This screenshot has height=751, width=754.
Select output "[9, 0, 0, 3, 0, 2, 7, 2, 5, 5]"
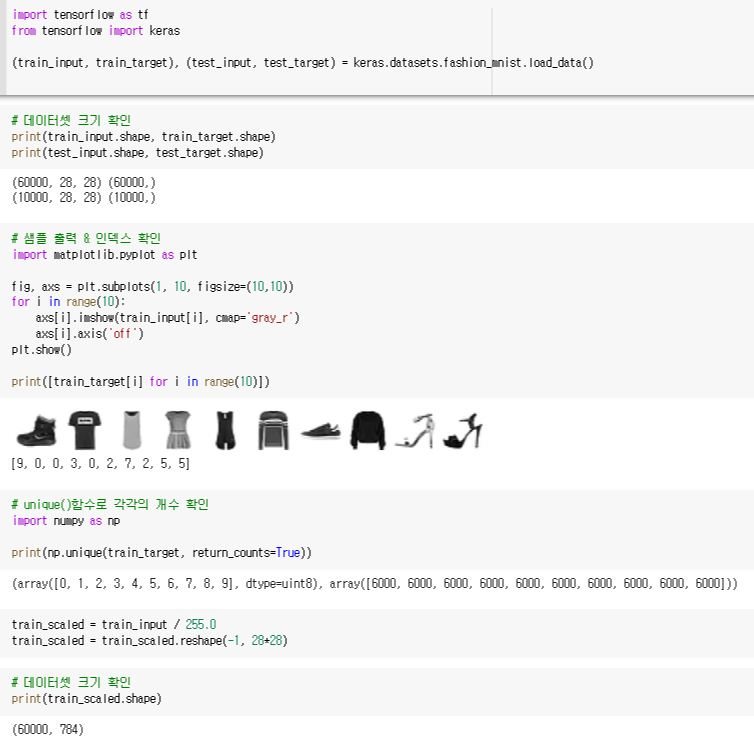tap(101, 464)
